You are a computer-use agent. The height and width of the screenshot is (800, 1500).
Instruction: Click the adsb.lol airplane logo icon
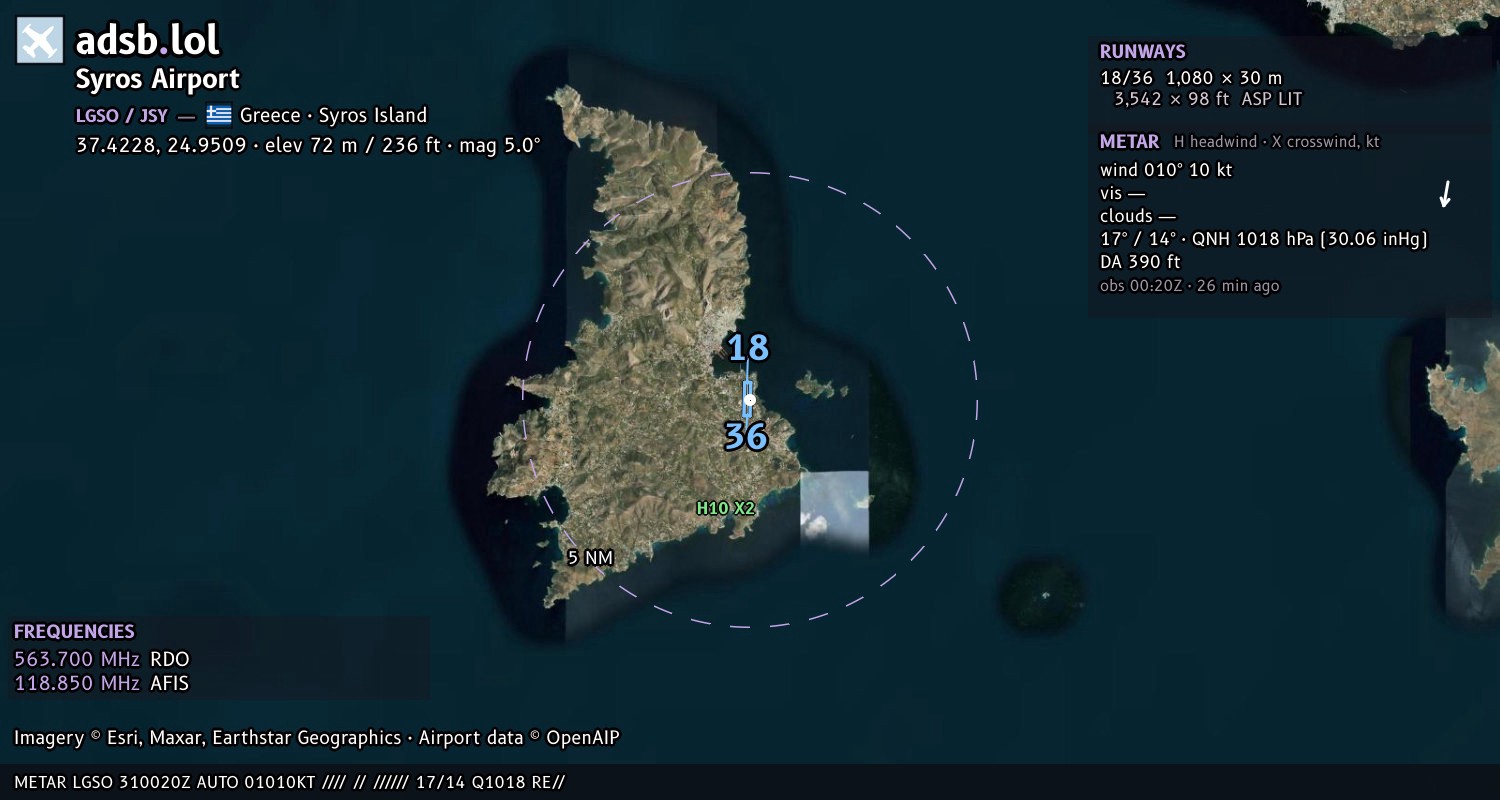(40, 41)
